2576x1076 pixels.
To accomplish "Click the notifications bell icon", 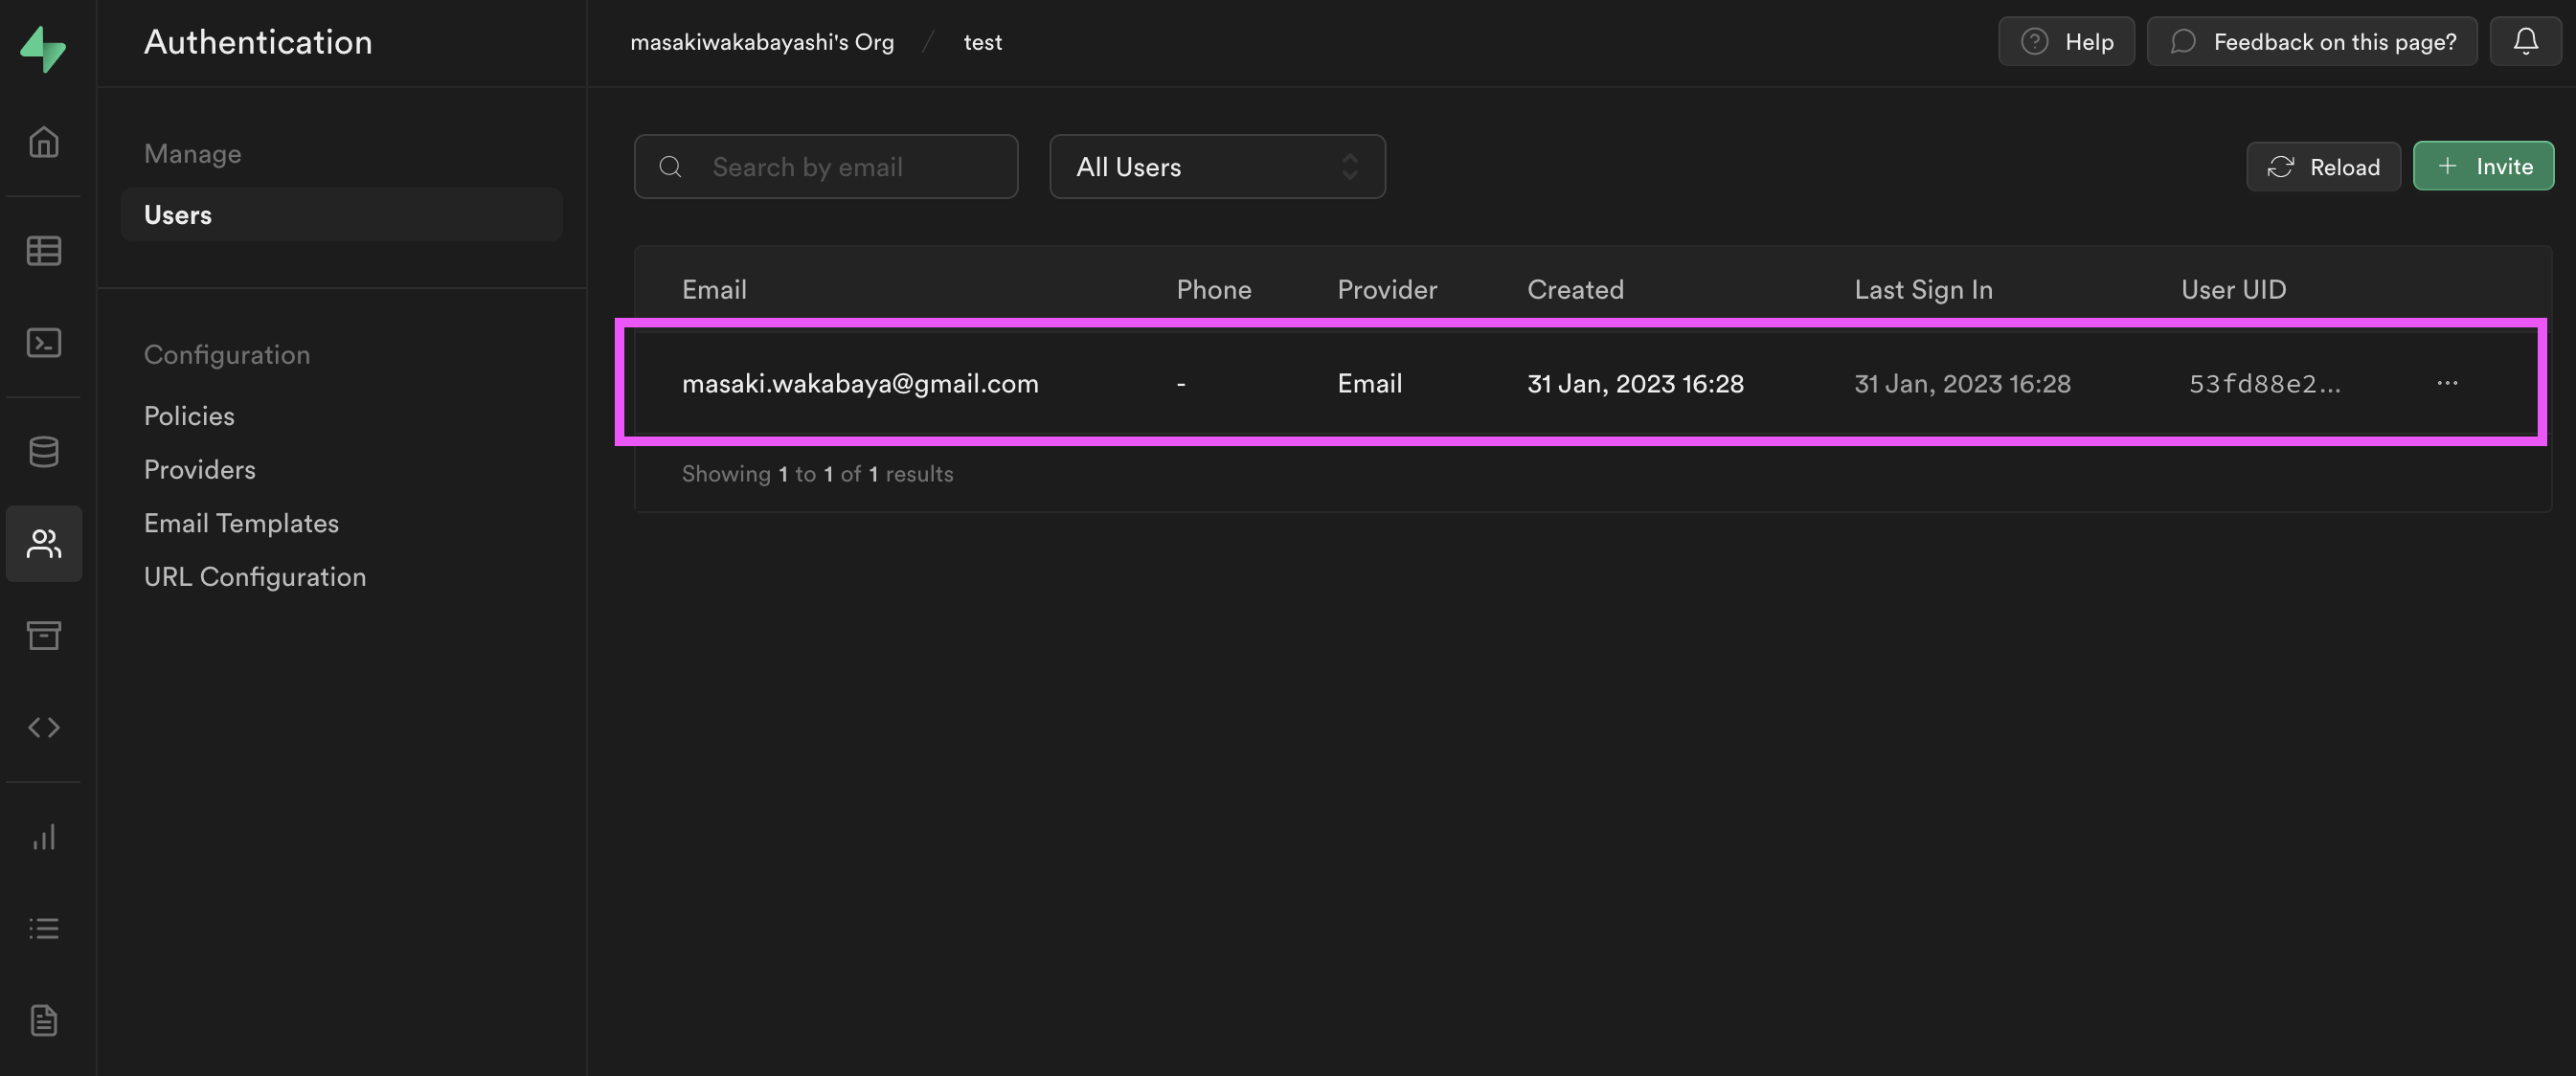I will point(2525,41).
